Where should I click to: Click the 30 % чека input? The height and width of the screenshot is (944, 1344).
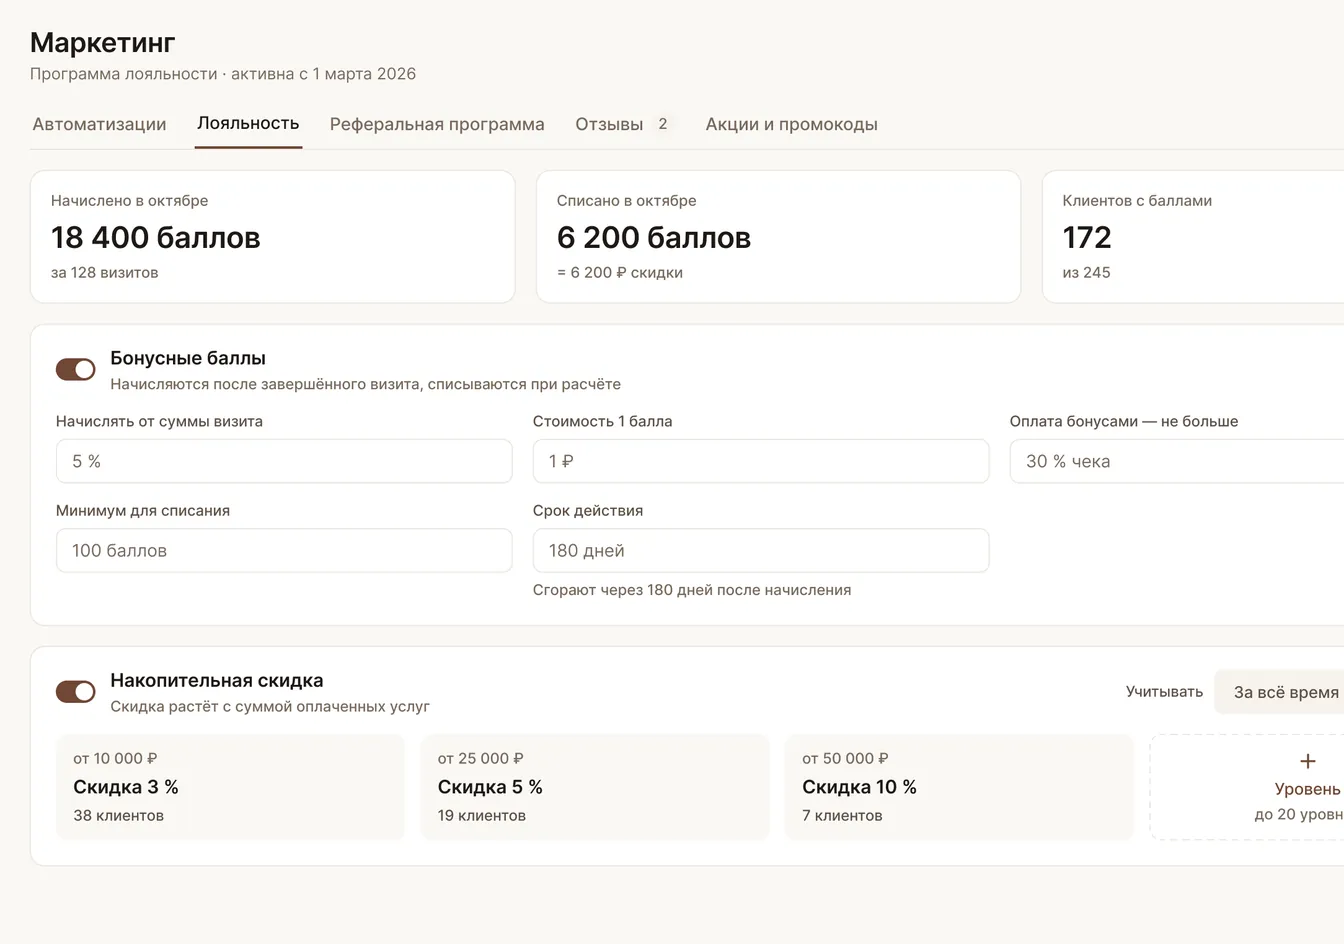tap(1177, 461)
